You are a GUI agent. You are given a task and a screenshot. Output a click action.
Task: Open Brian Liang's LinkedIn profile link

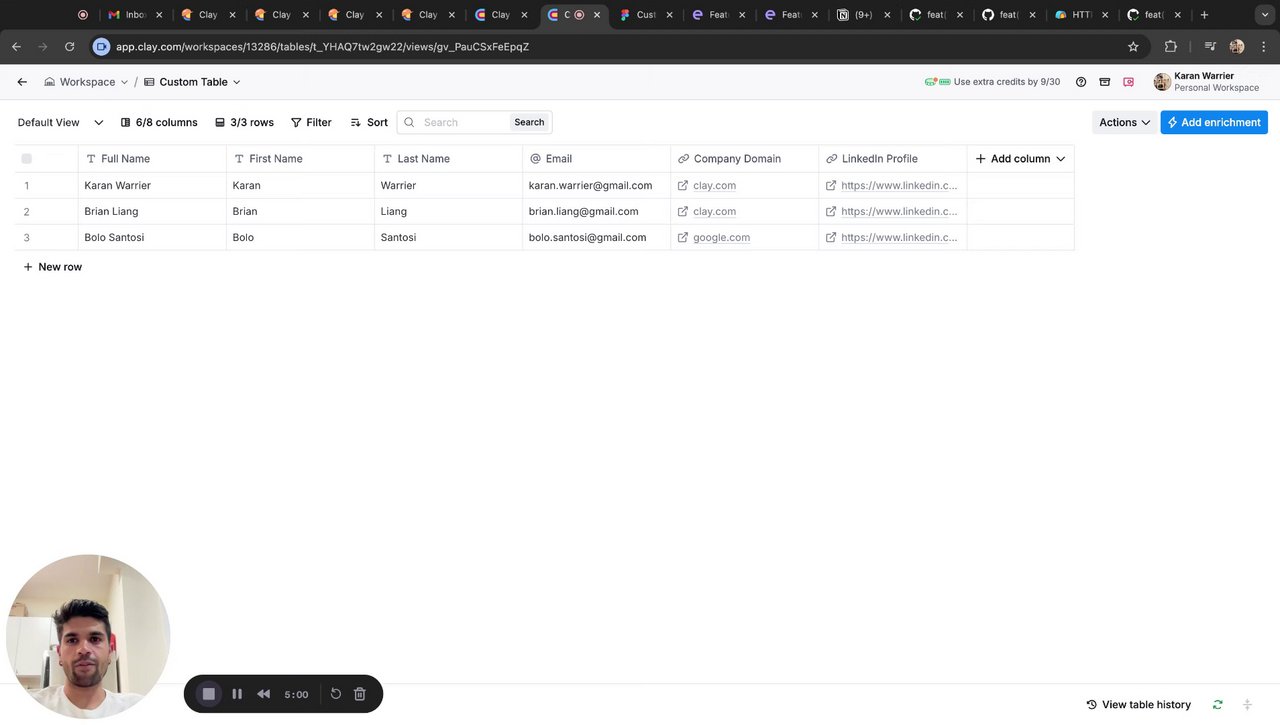click(x=898, y=211)
